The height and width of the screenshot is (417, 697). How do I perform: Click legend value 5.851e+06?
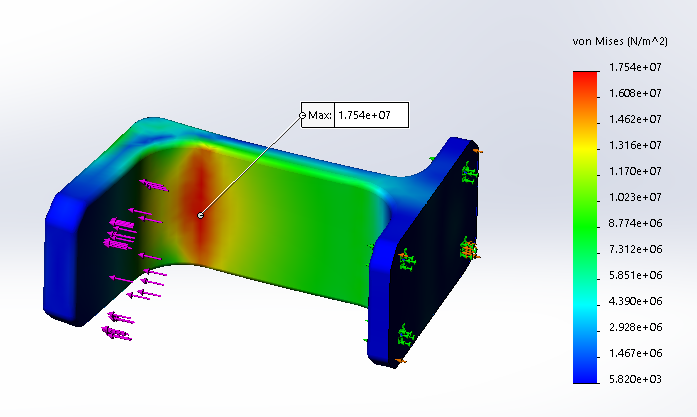635,275
